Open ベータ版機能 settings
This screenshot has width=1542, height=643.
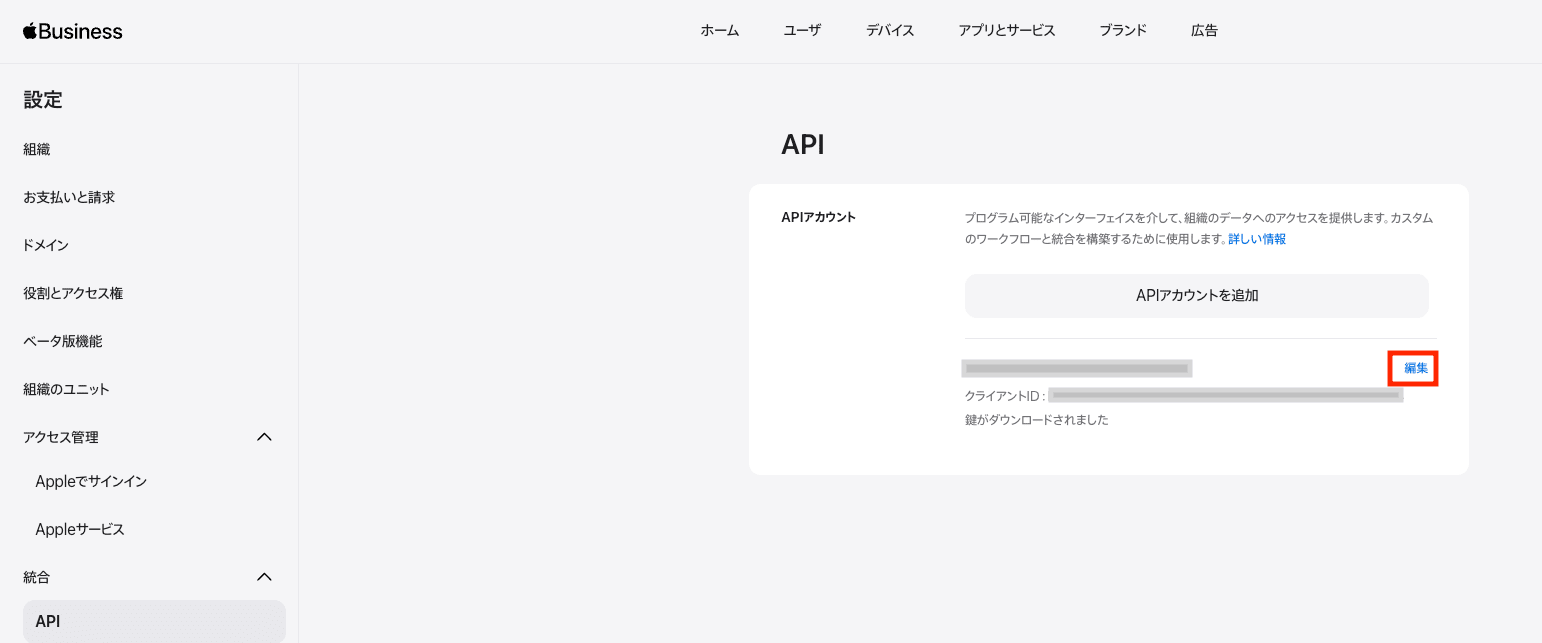click(63, 341)
